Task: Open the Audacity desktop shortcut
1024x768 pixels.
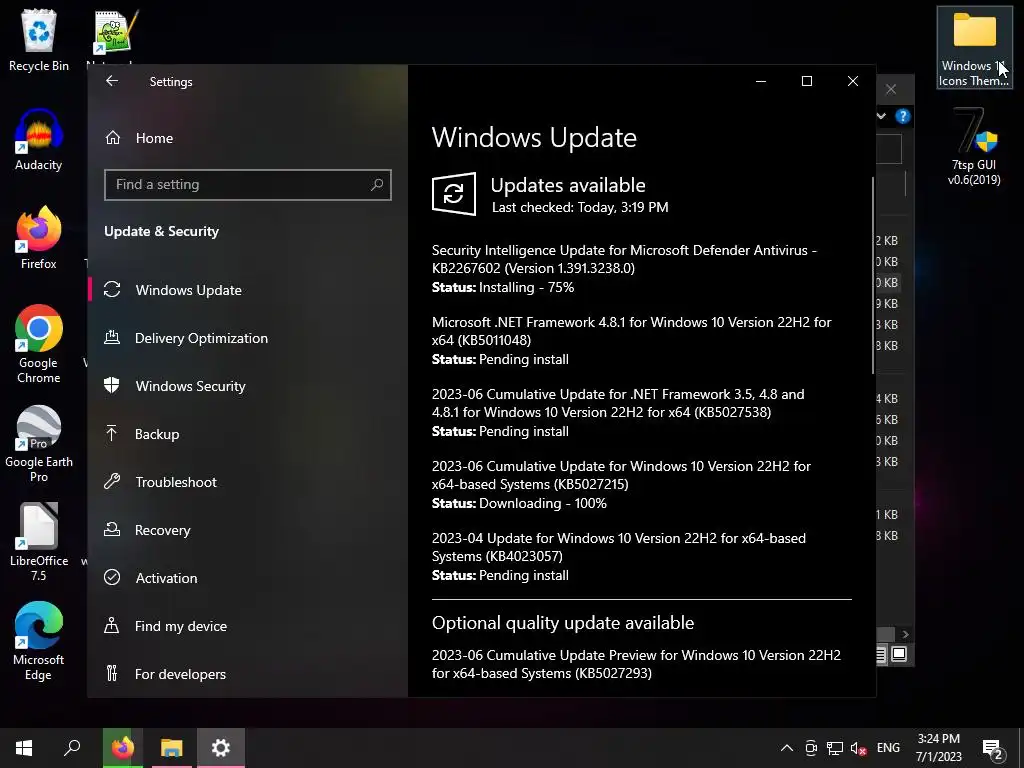Action: click(39, 140)
